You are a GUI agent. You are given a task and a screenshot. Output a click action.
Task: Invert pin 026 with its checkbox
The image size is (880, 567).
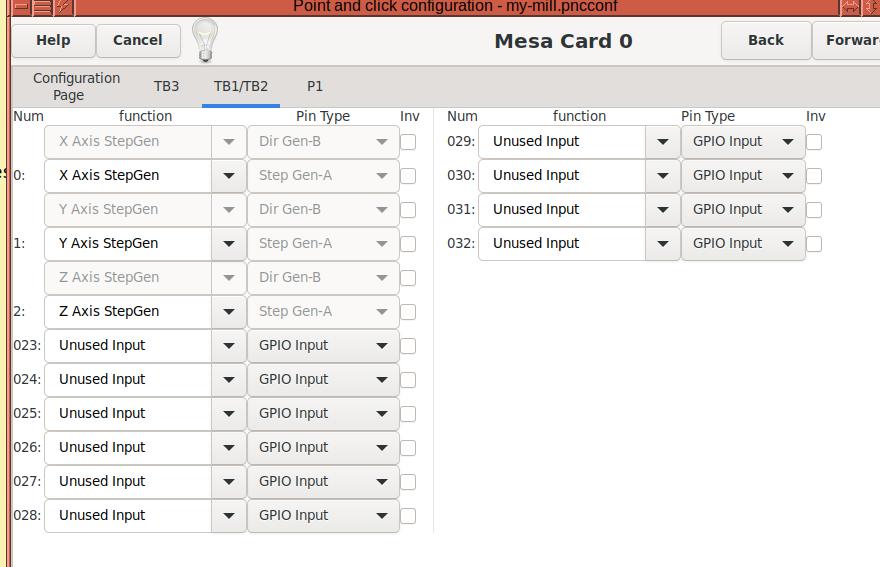(408, 448)
